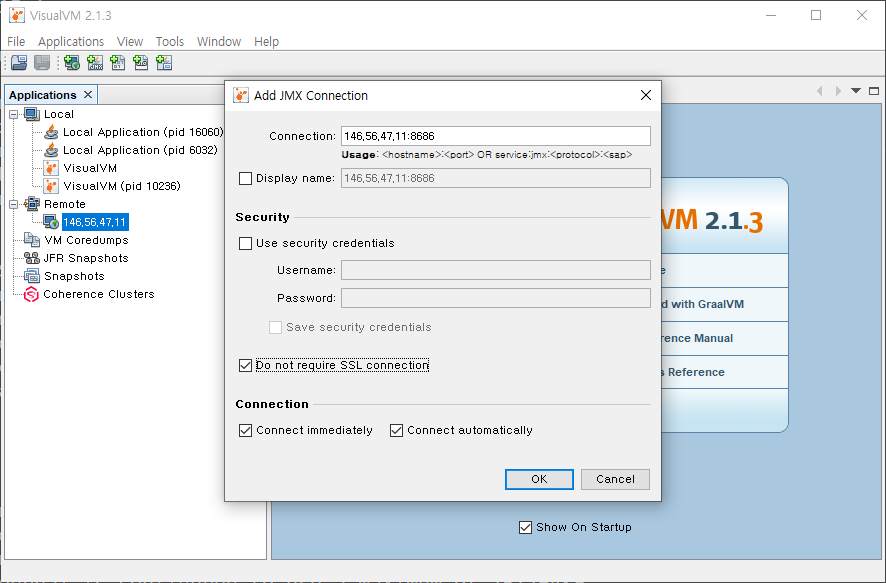The image size is (886, 583).
Task: Uncheck Do not require SSL connection
Action: coord(245,366)
